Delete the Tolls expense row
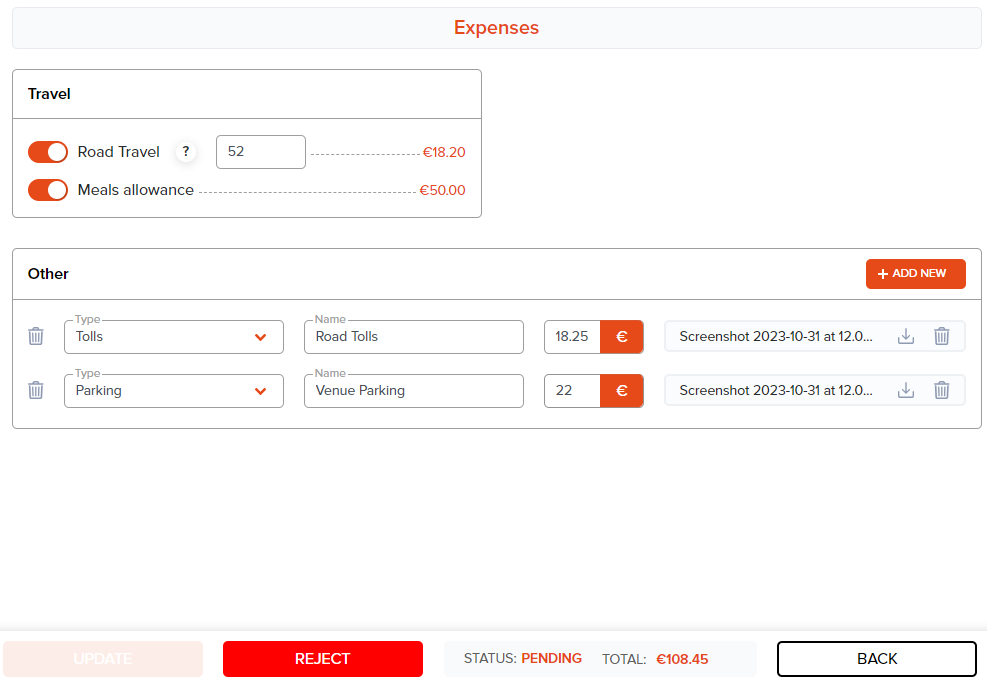 [36, 337]
